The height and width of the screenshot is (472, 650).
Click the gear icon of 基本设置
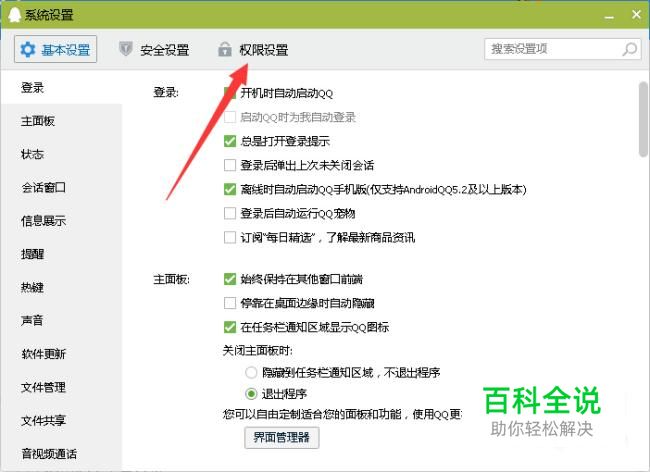(28, 50)
